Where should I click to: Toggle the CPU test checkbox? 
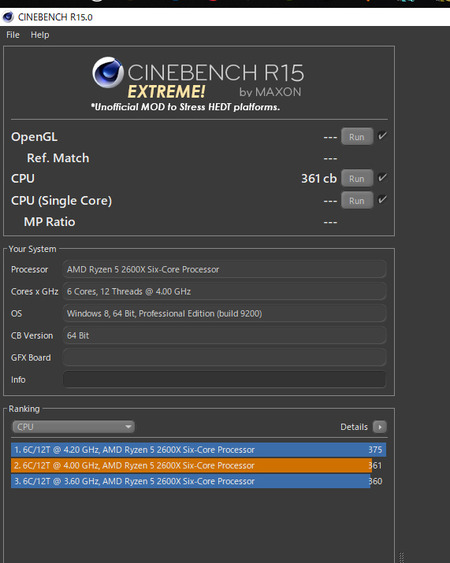[382, 177]
